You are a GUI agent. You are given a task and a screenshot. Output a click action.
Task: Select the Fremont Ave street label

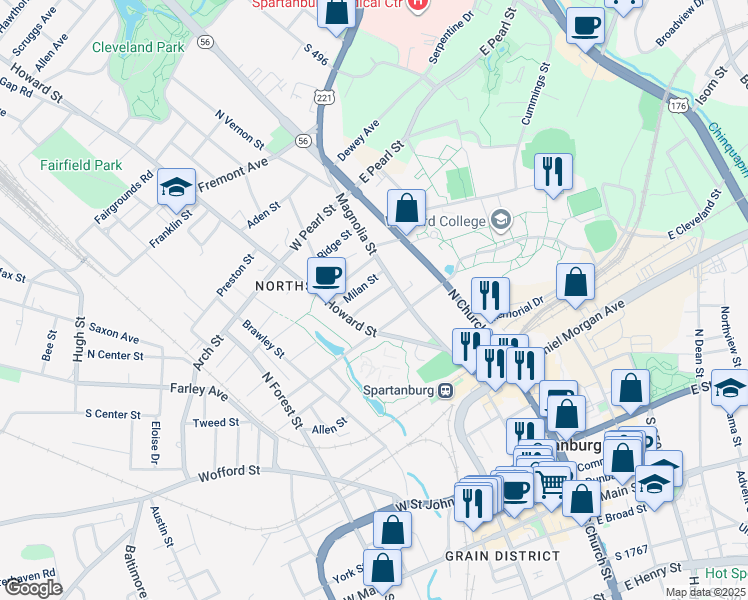[x=233, y=175]
